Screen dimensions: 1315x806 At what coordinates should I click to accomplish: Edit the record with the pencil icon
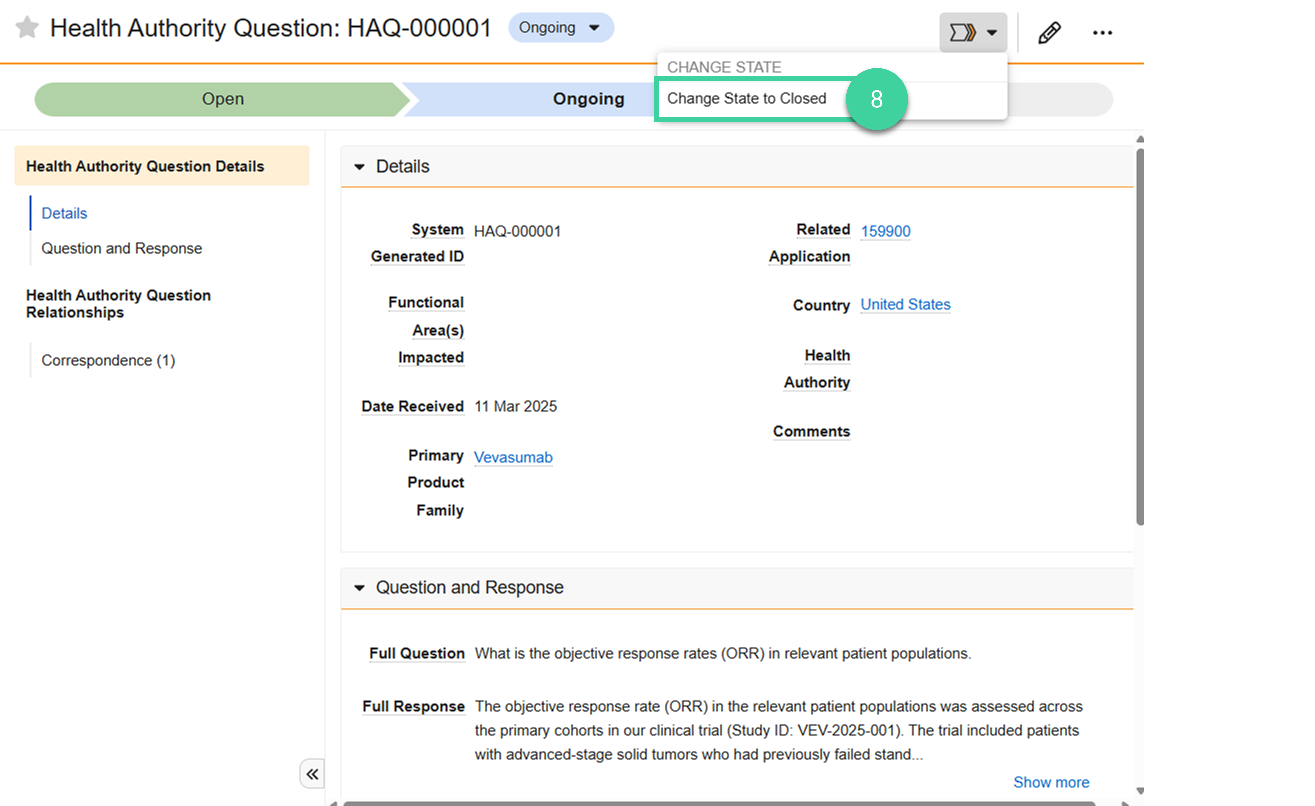[1049, 33]
